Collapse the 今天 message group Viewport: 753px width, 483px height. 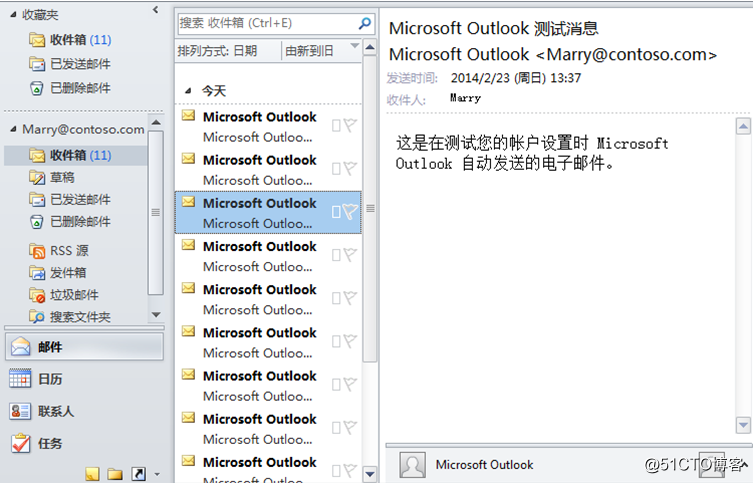[188, 91]
